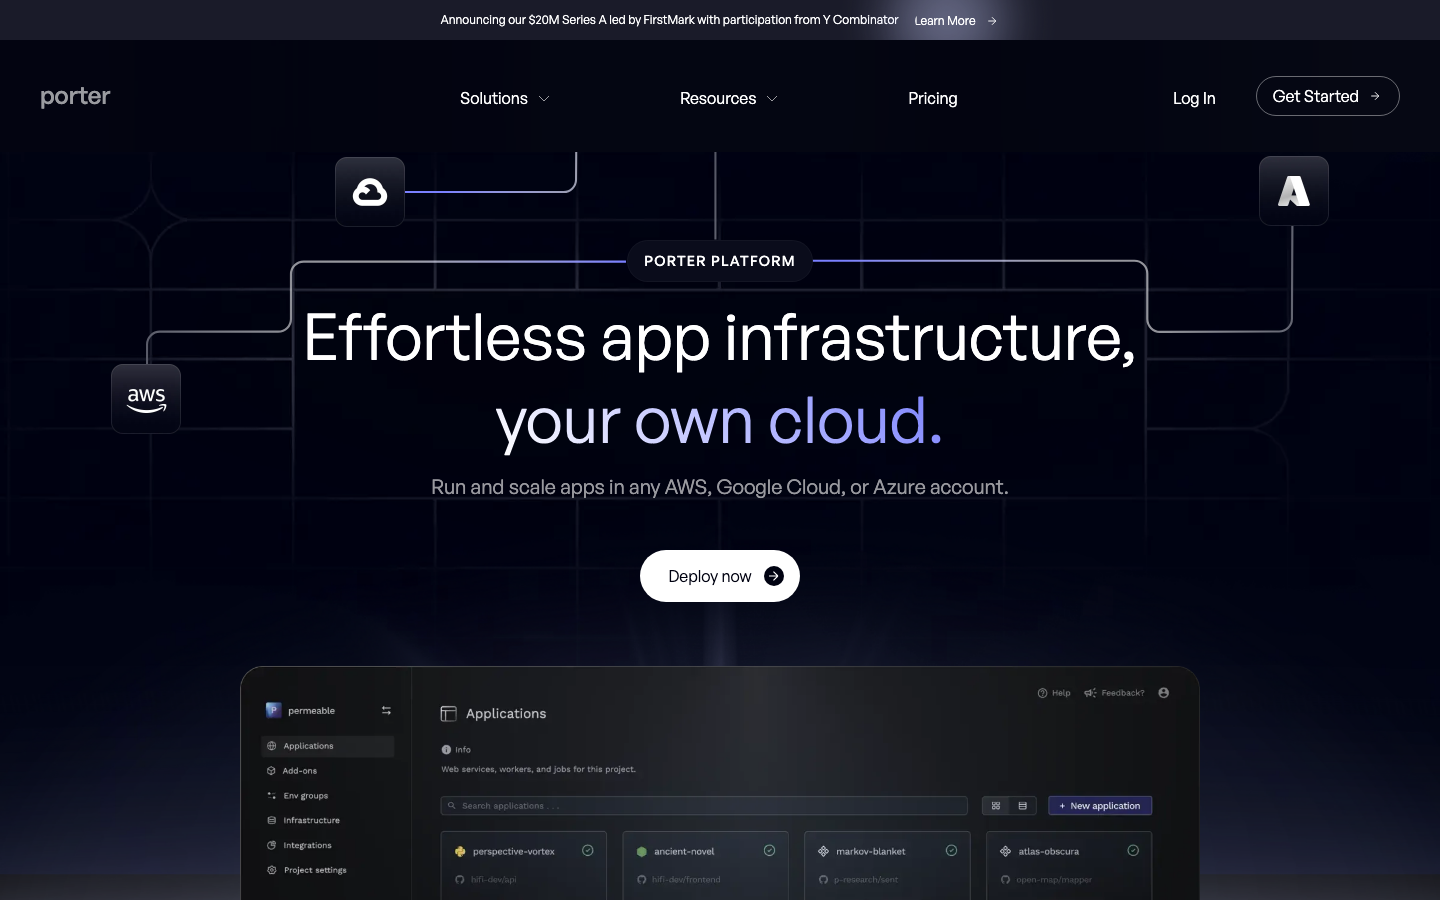
Task: Click status checkmark on markov-blanket card
Action: point(951,851)
